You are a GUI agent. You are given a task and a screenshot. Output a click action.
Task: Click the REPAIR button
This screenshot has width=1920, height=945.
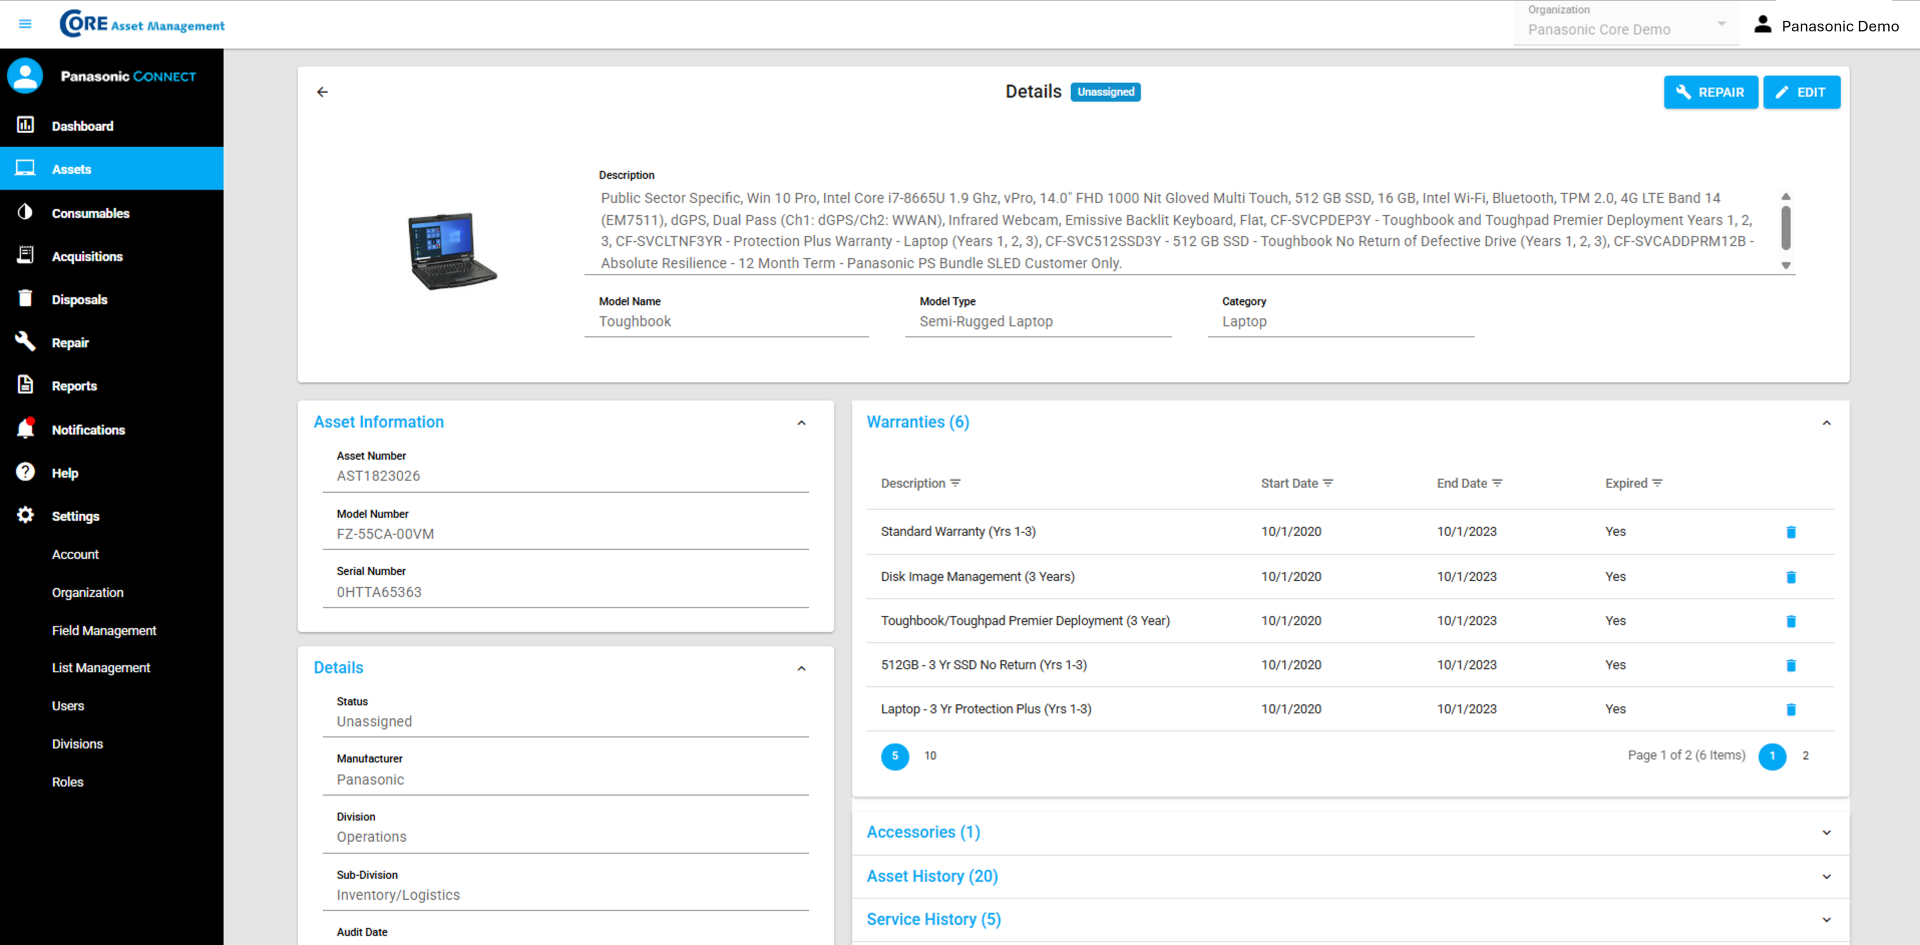[1710, 92]
